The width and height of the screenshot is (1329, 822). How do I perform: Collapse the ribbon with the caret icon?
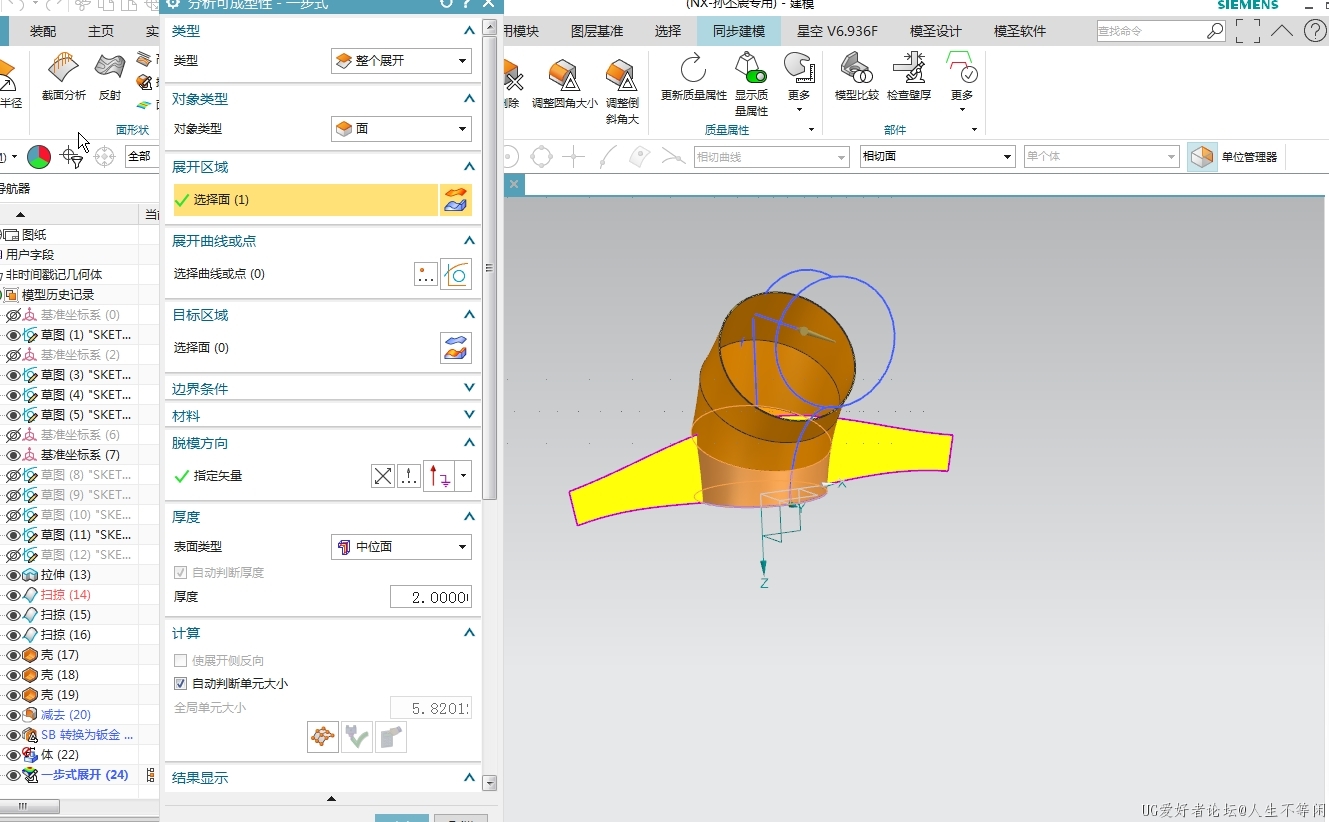[x=1282, y=31]
